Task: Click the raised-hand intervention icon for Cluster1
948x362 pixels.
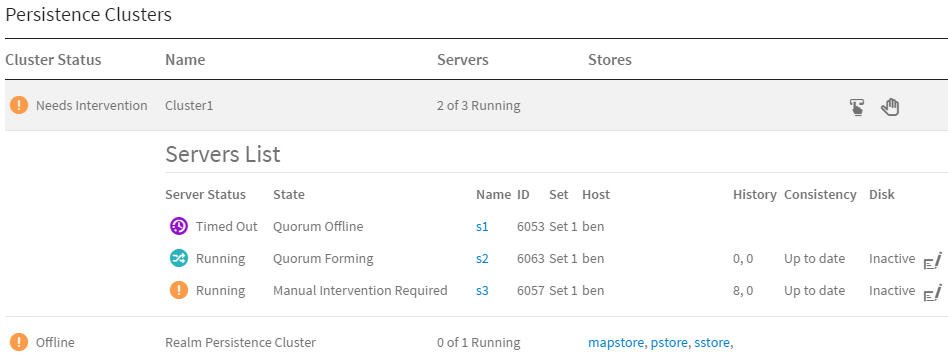Action: pos(890,106)
